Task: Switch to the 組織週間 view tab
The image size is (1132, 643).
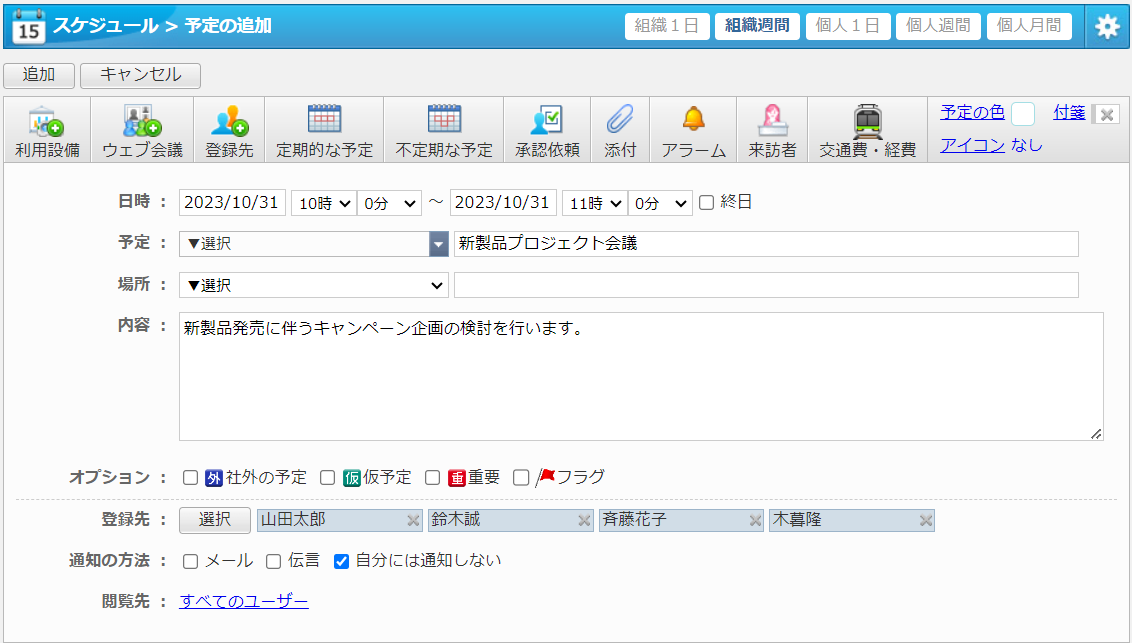Action: click(757, 27)
